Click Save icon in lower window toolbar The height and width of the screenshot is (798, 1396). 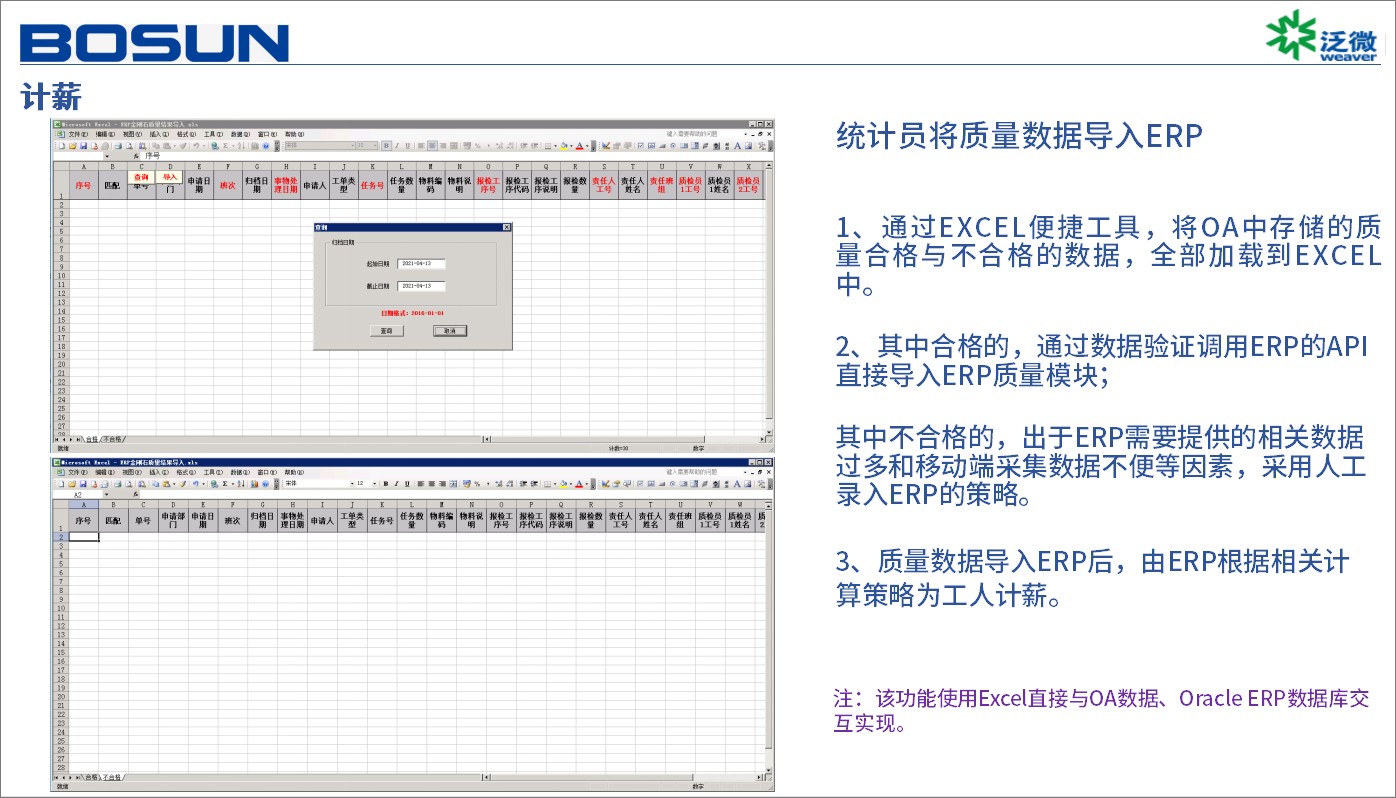point(83,484)
